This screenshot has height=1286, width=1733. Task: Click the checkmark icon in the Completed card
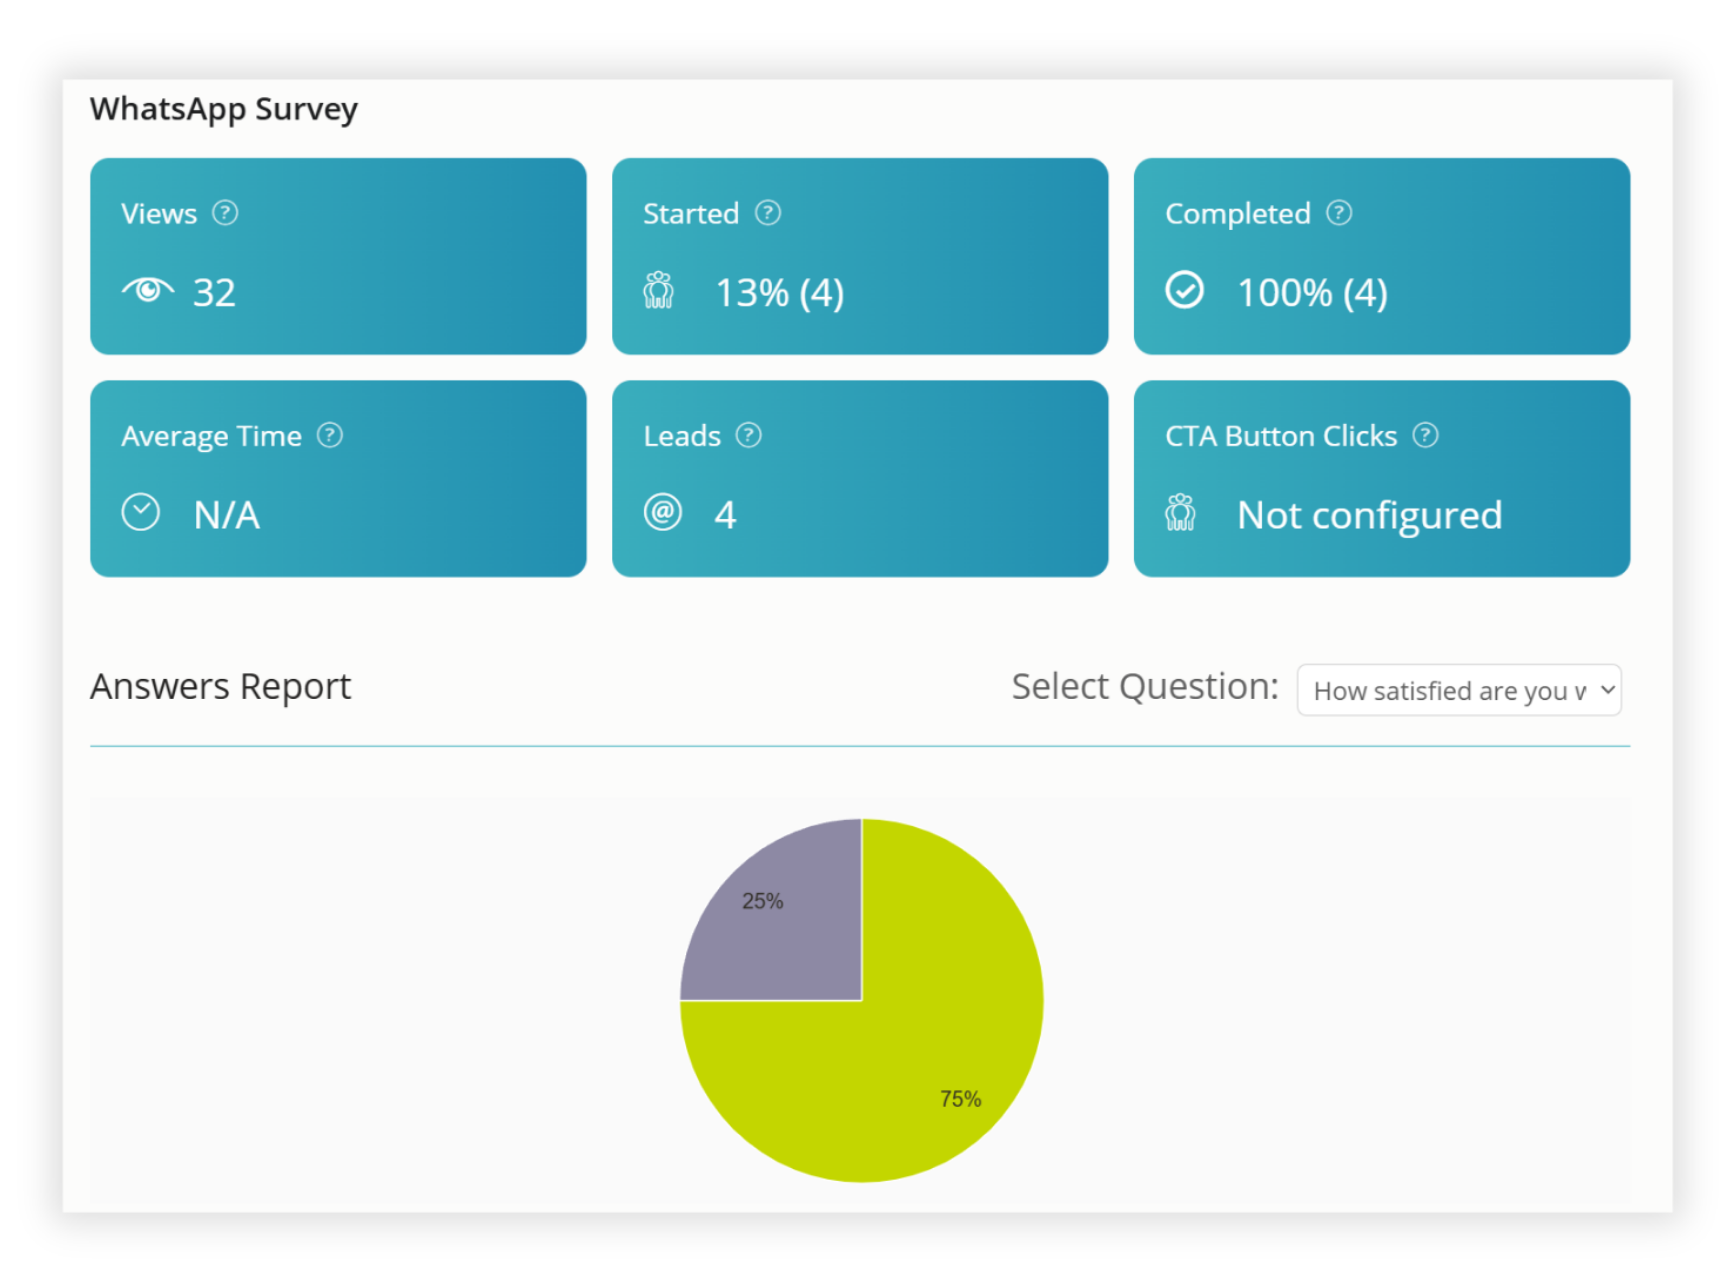(x=1183, y=291)
